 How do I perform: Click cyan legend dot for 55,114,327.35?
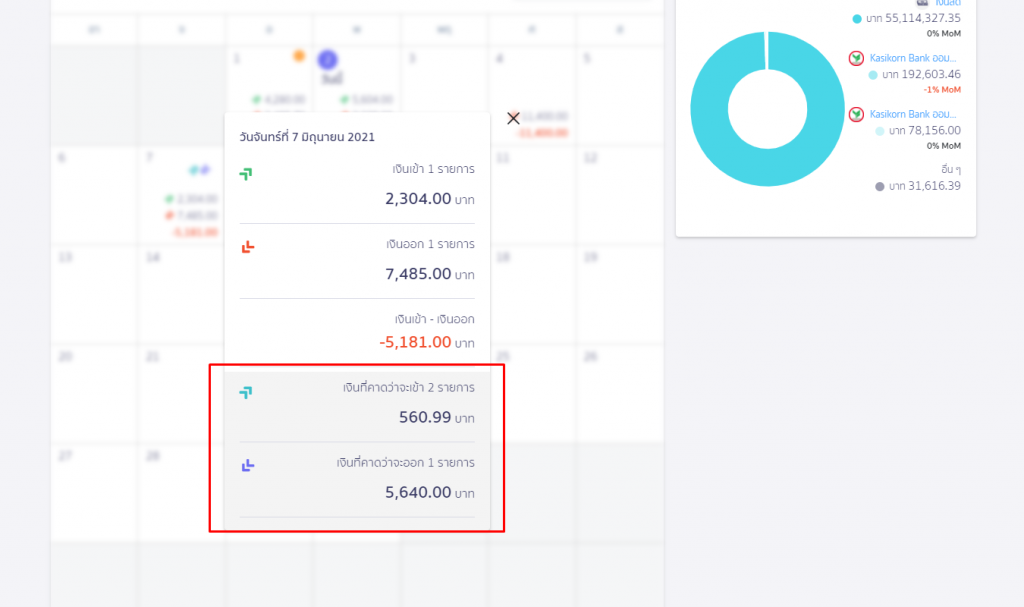point(857,19)
